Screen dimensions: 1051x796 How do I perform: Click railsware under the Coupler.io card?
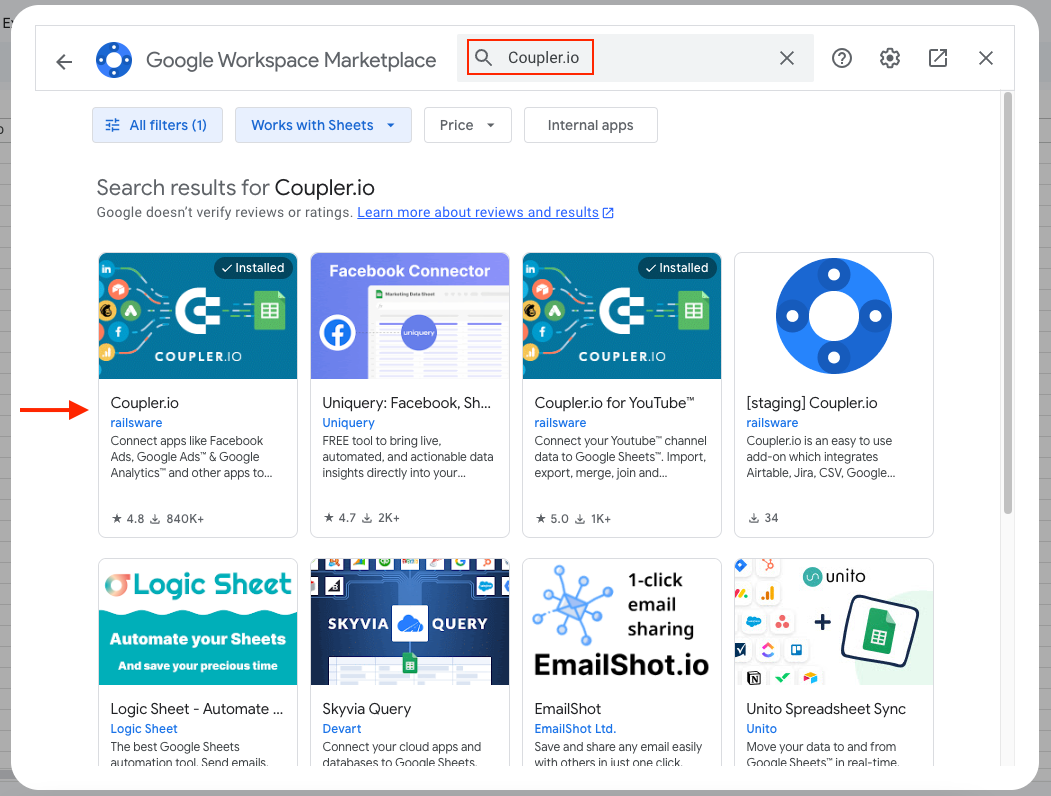pyautogui.click(x=136, y=423)
